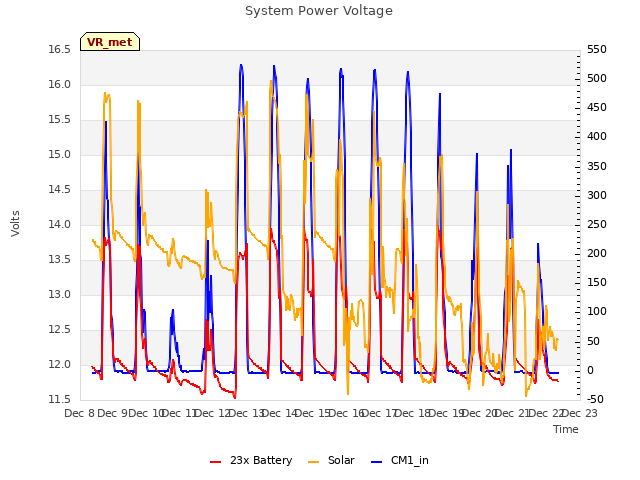The width and height of the screenshot is (640, 480).
Task: Click the Dec 16 date label
Action: click(x=347, y=413)
